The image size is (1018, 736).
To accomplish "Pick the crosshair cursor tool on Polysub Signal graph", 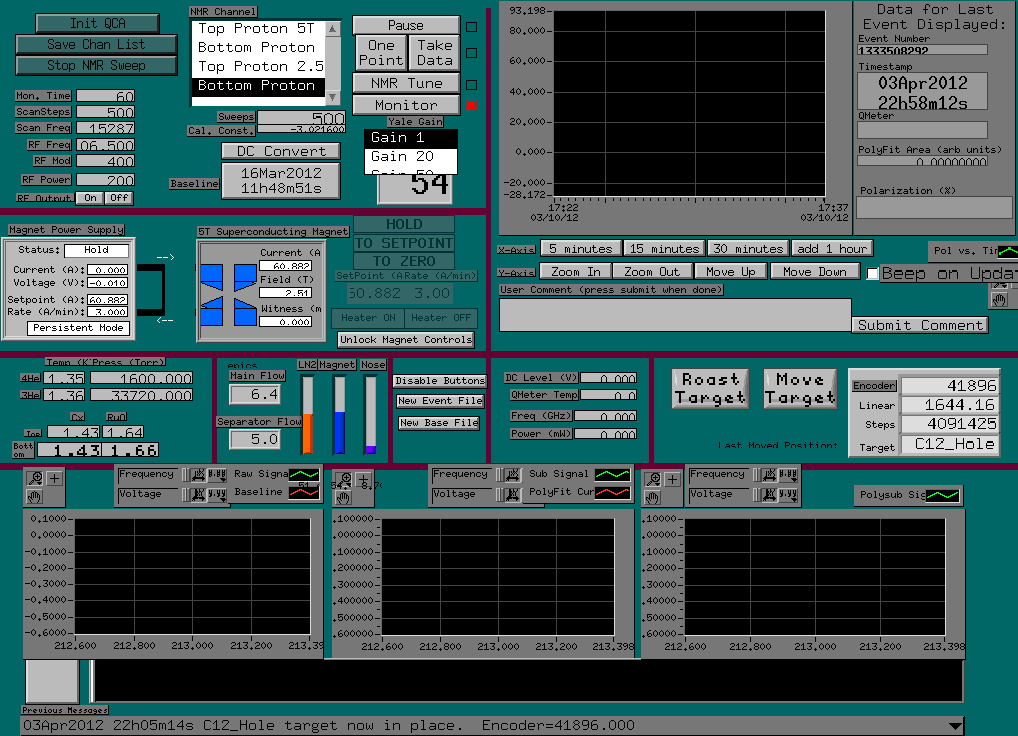I will pyautogui.click(x=673, y=480).
